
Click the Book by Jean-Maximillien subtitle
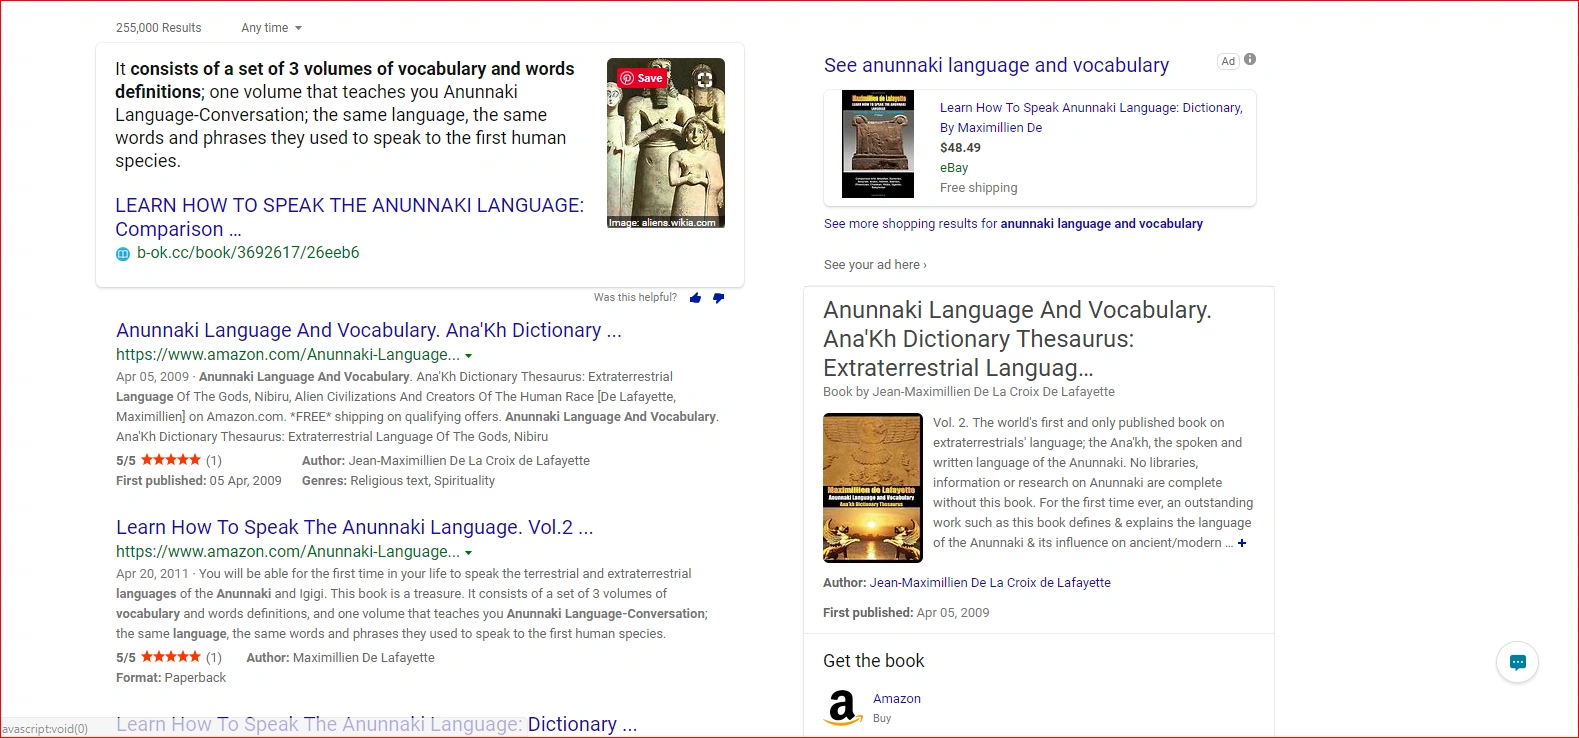click(969, 392)
